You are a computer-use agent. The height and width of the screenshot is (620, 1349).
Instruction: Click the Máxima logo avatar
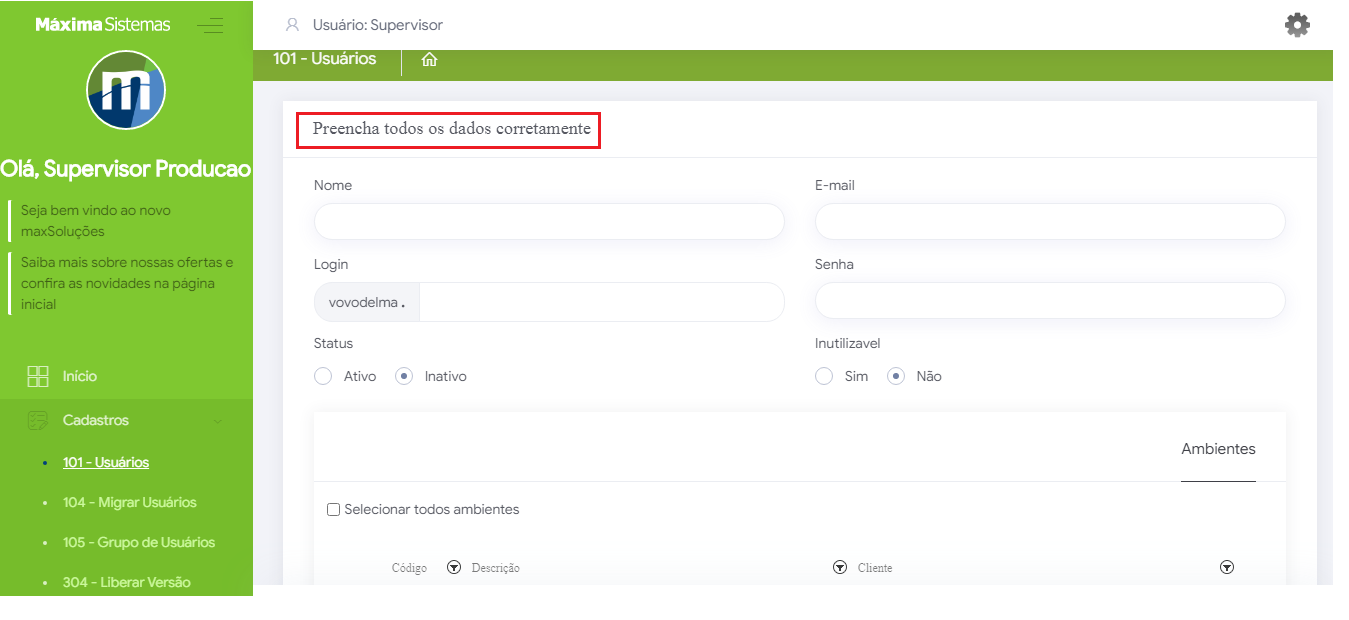[x=126, y=90]
